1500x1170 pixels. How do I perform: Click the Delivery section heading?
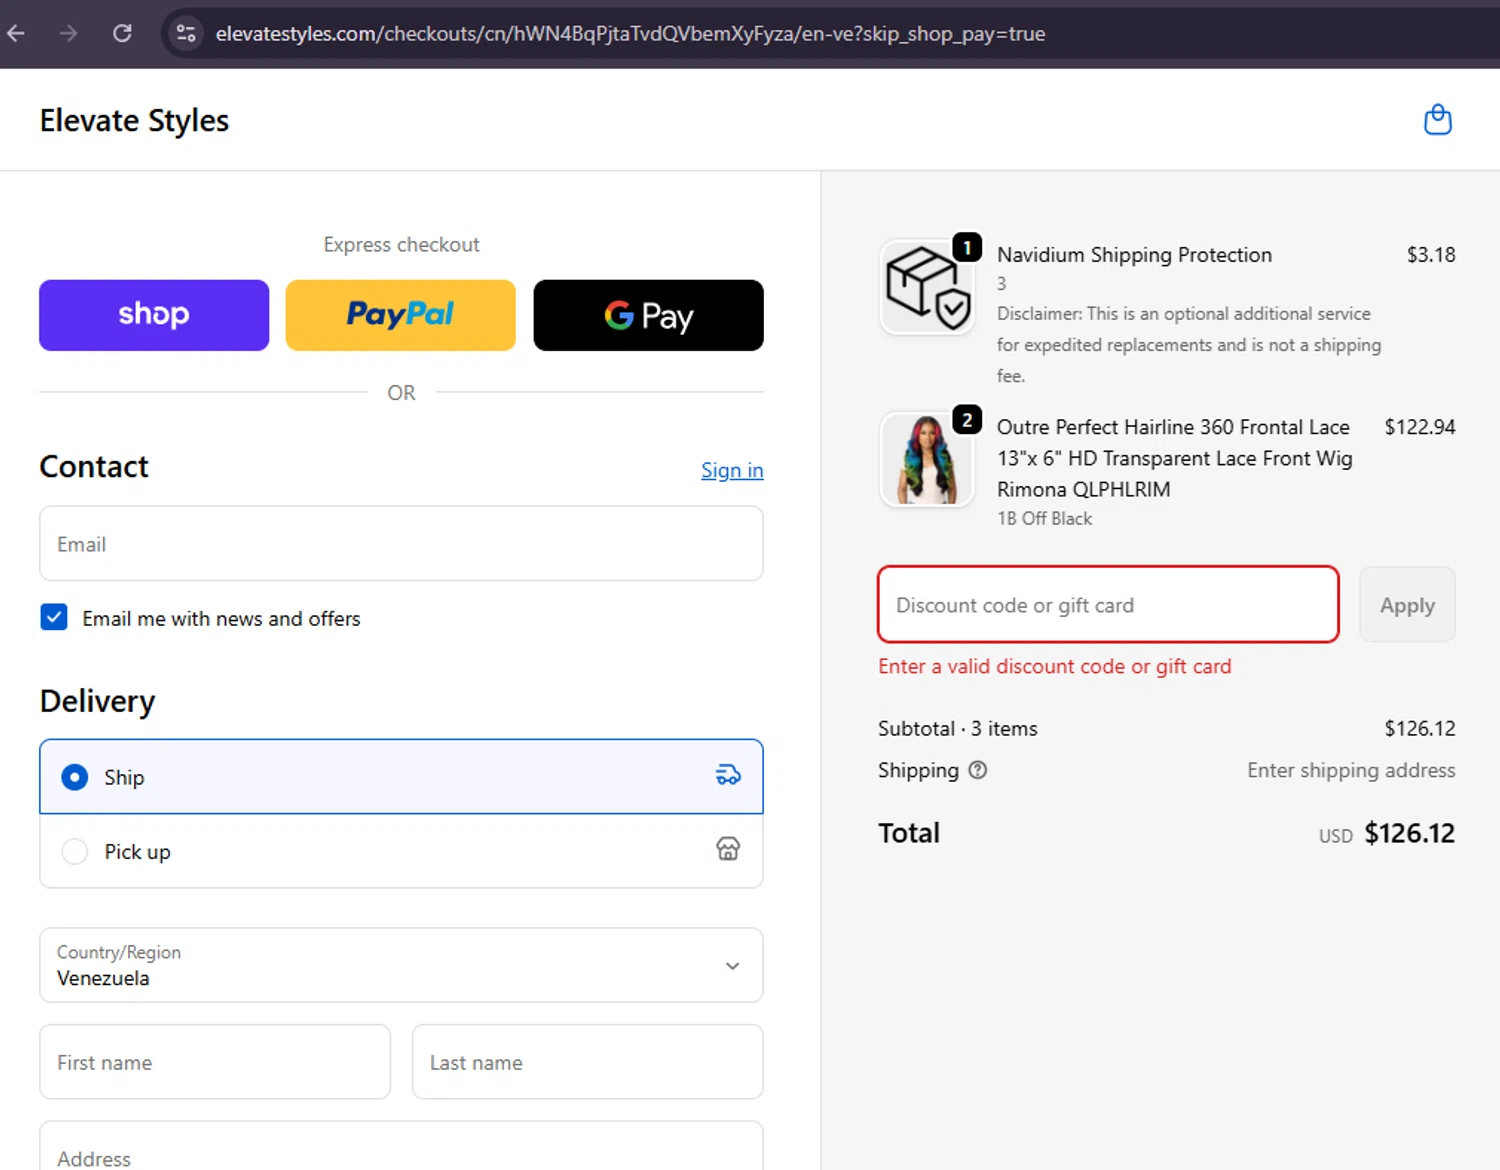tap(97, 701)
